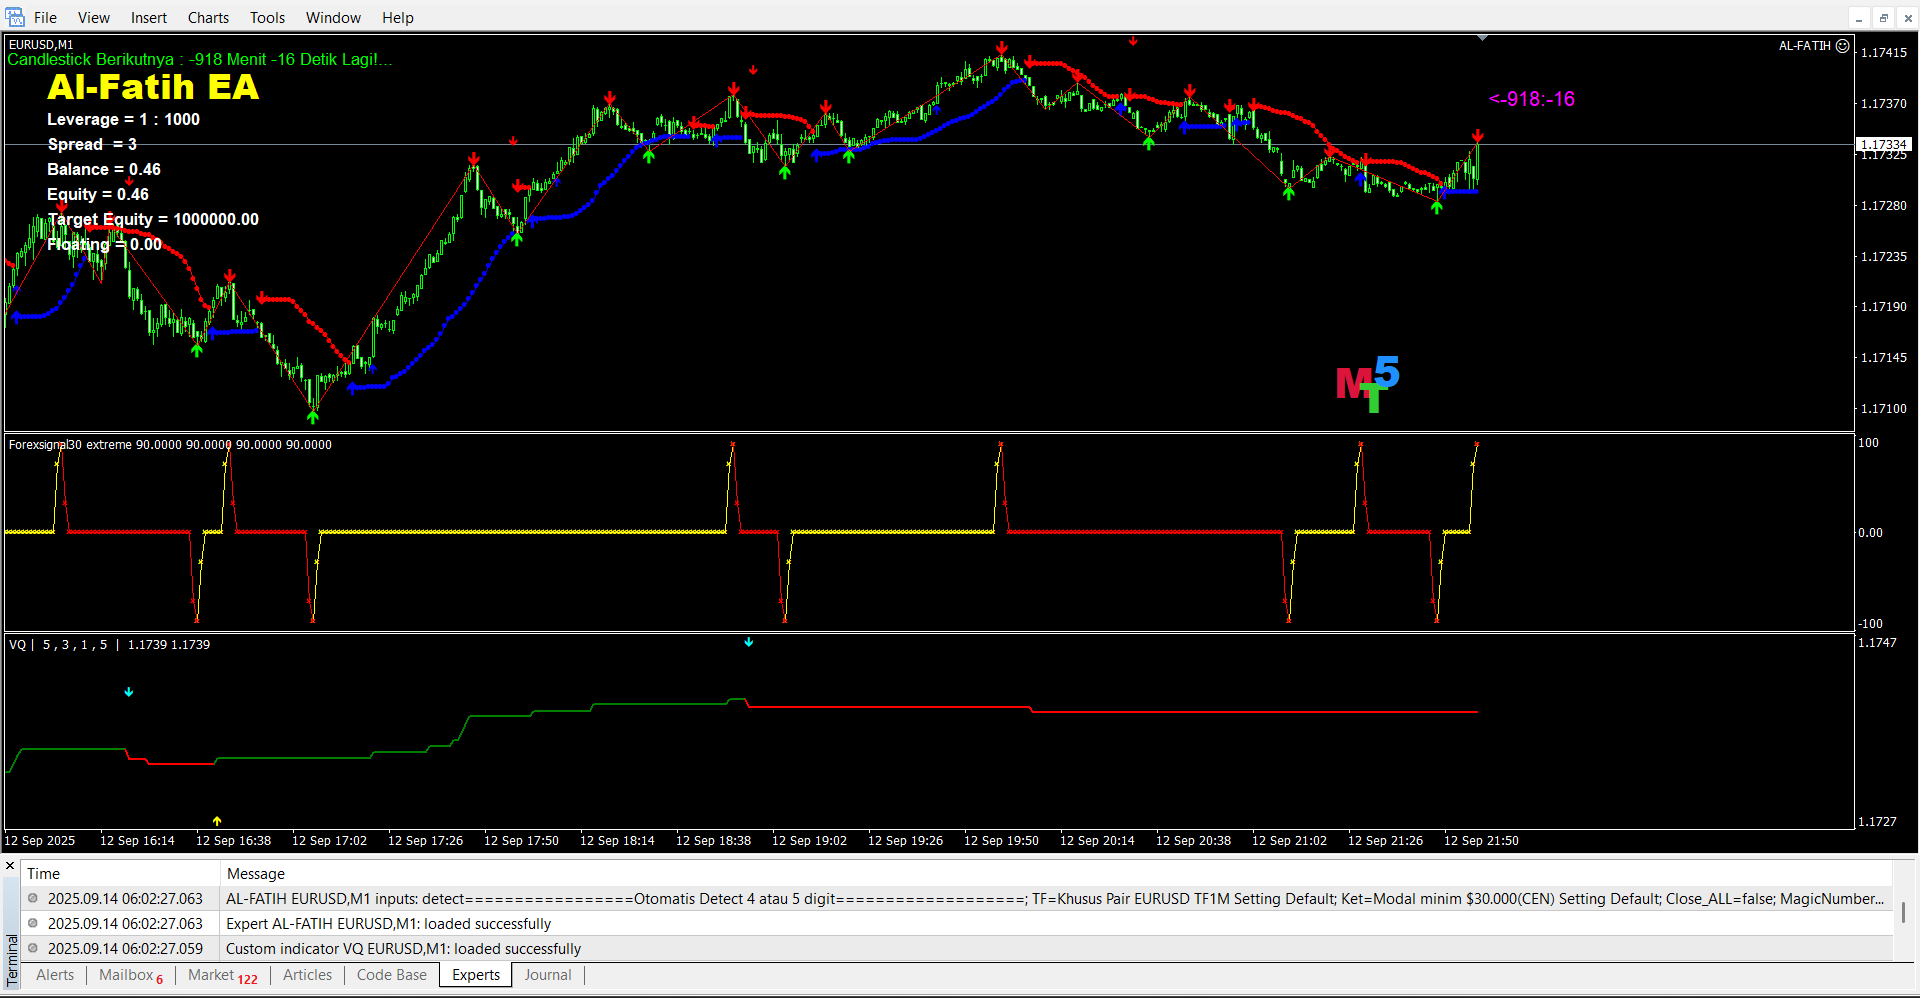Click the Market count 122 badge

(x=248, y=980)
